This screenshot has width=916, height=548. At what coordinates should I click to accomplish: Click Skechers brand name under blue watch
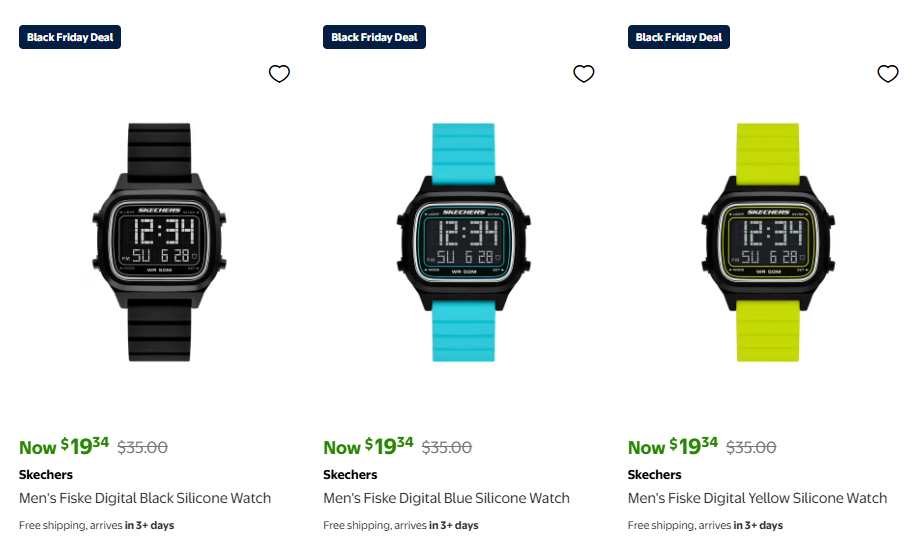[x=350, y=474]
